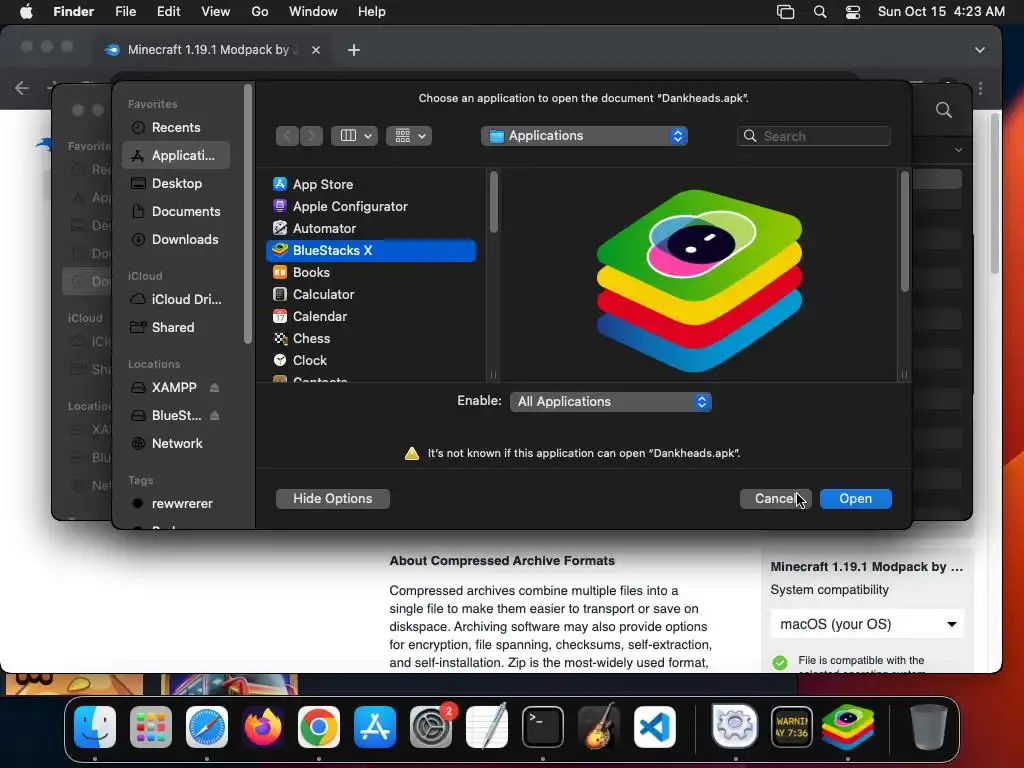Open Trash in the Dock
Screen dimensions: 1024x768
tap(929, 727)
